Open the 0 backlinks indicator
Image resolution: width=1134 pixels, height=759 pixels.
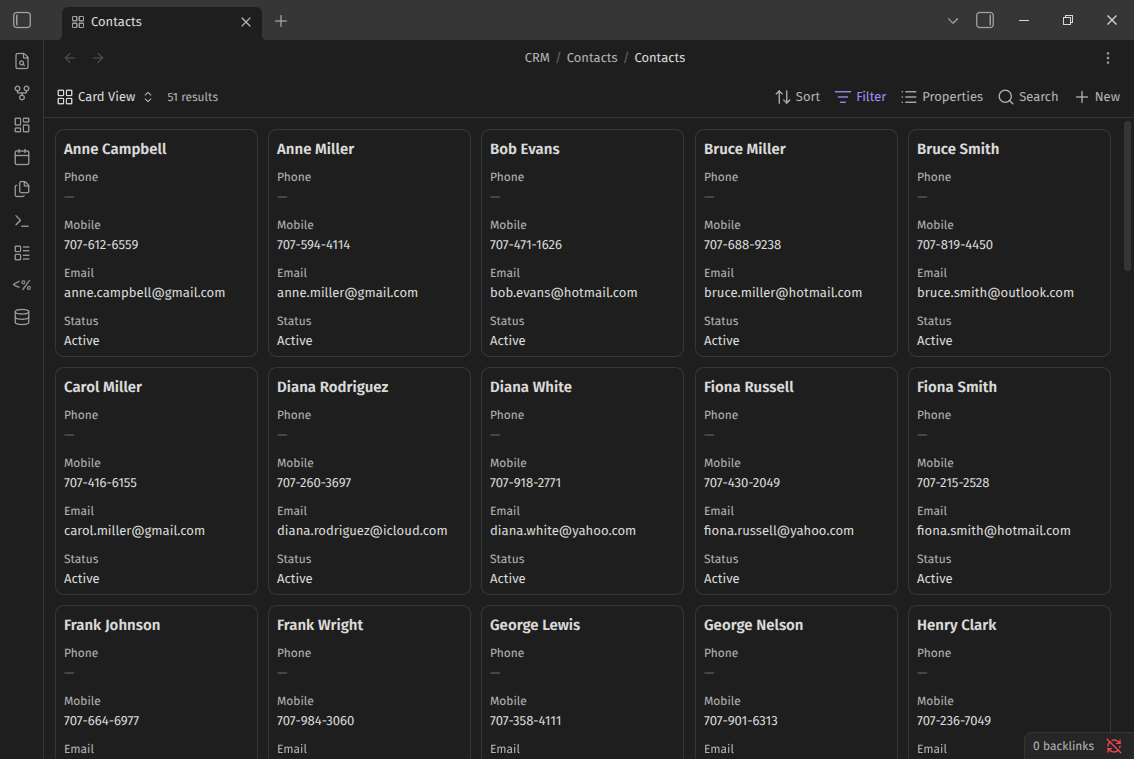[1063, 746]
